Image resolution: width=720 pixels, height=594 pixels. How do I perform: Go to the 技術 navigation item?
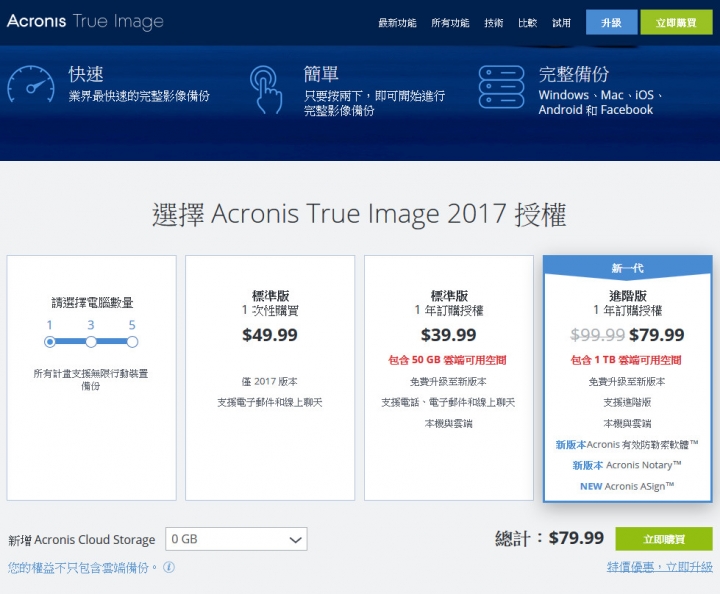click(x=494, y=22)
